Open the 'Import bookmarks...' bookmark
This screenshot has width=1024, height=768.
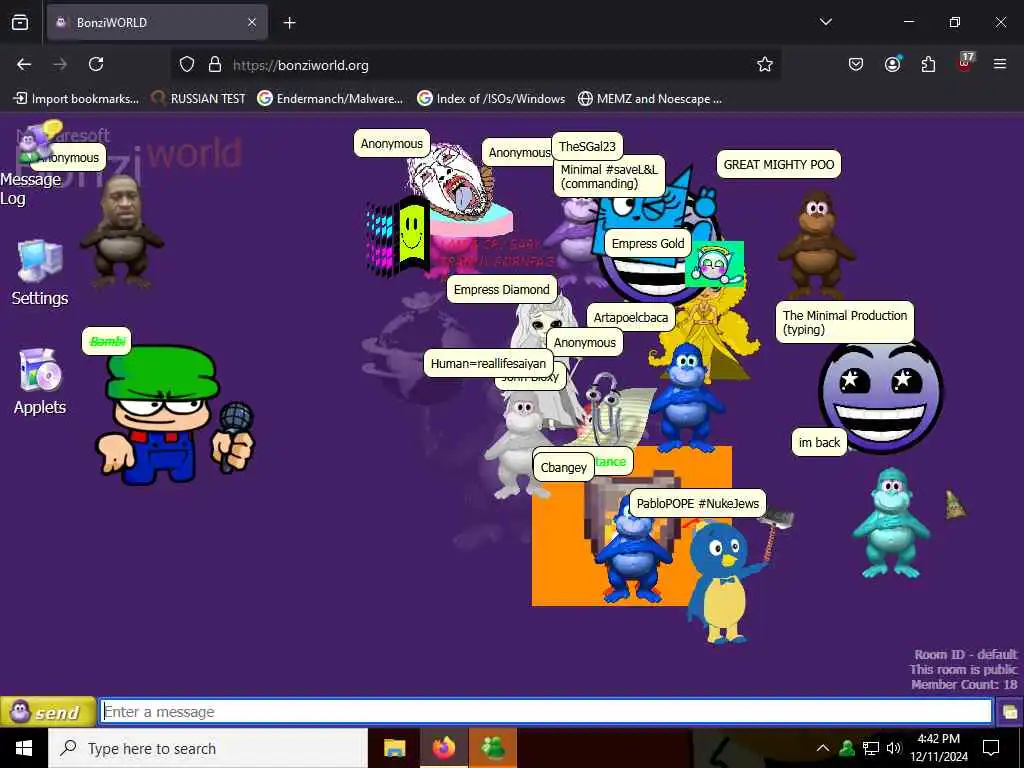[76, 99]
